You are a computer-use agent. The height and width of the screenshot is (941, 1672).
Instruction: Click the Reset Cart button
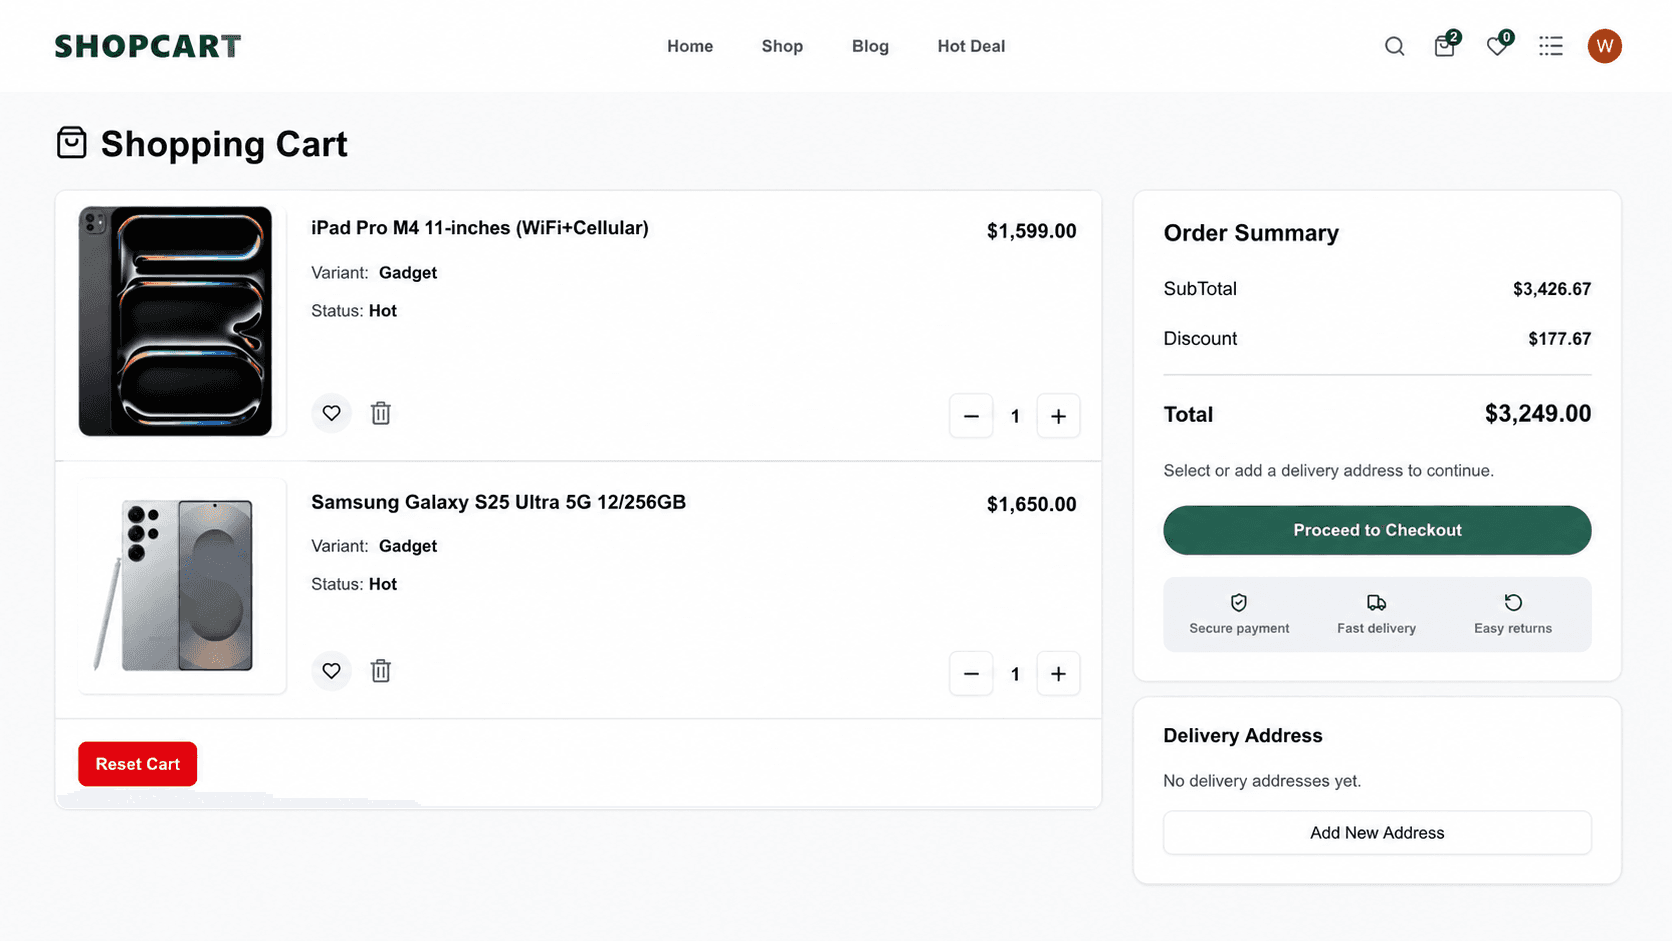[x=137, y=764]
